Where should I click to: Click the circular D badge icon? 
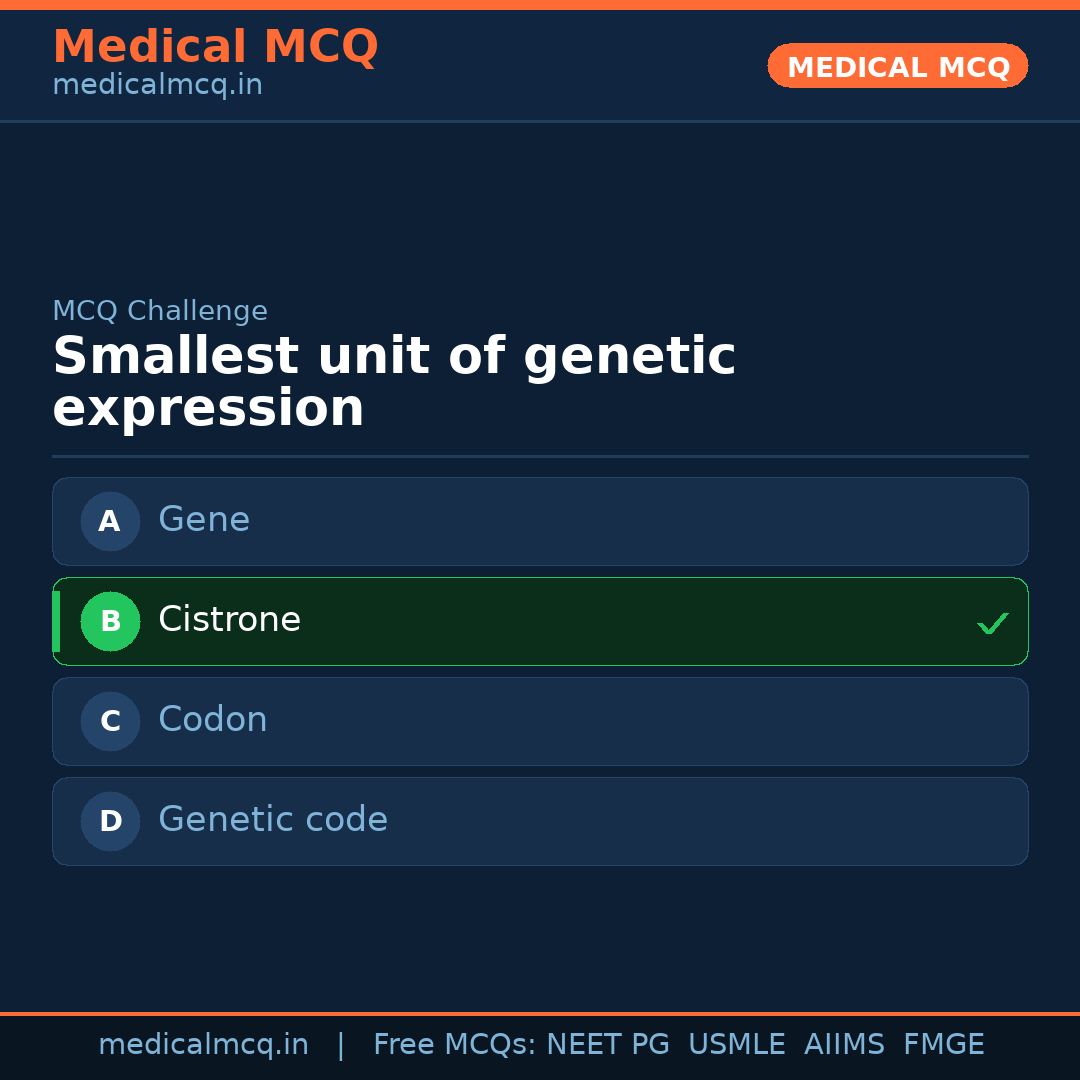tap(110, 821)
